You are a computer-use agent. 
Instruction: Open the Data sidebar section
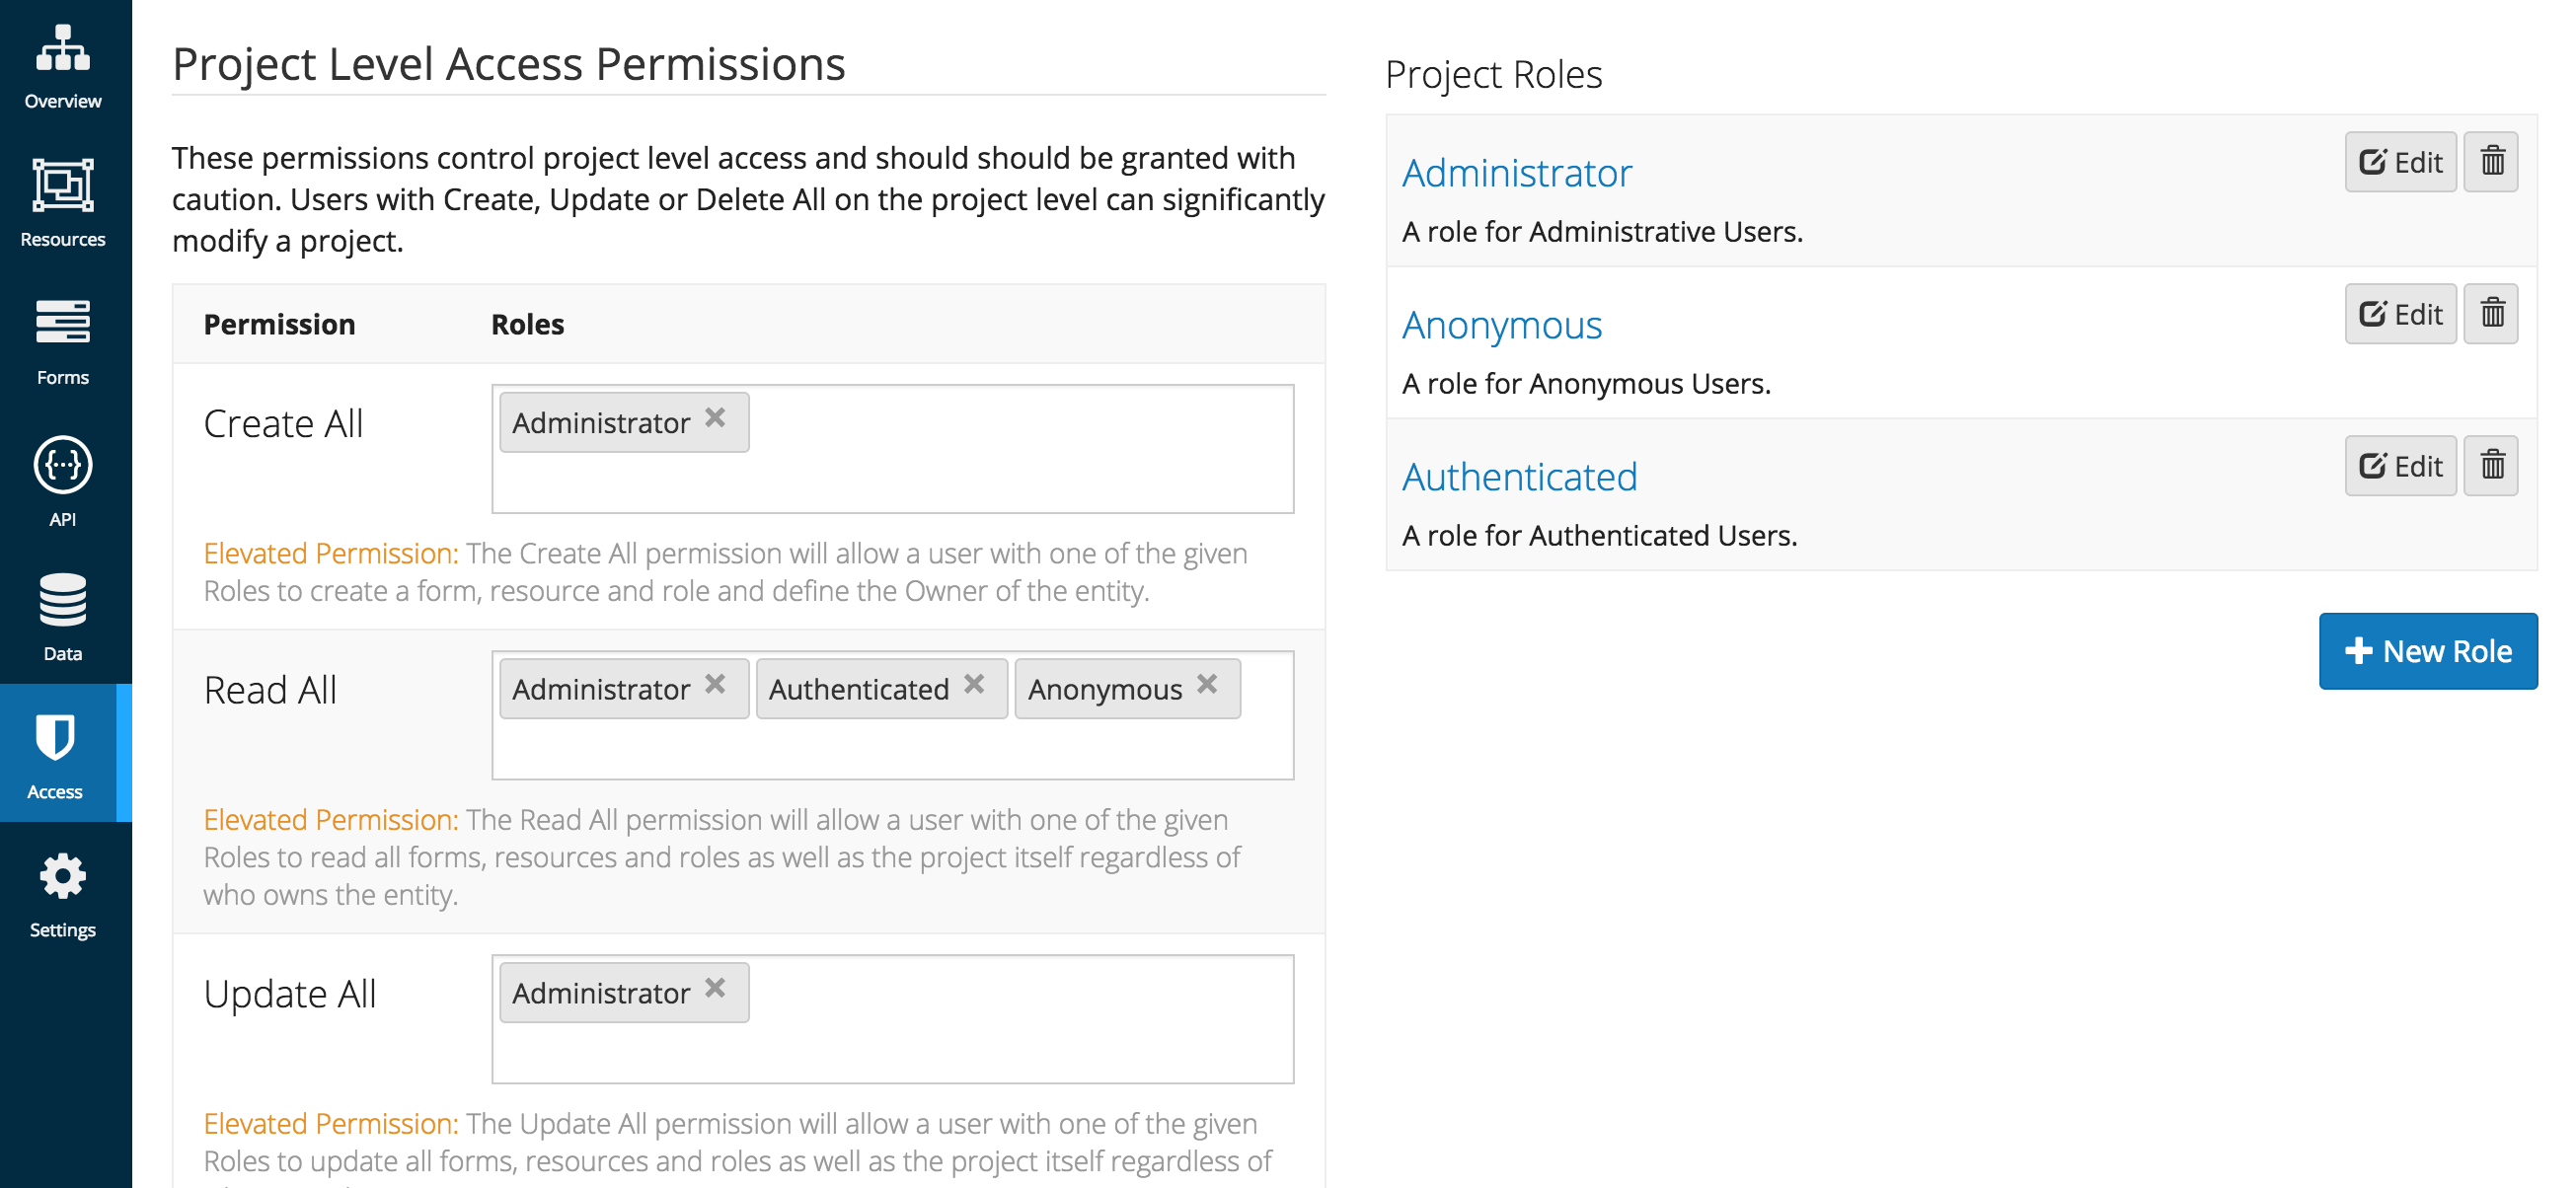[x=62, y=616]
